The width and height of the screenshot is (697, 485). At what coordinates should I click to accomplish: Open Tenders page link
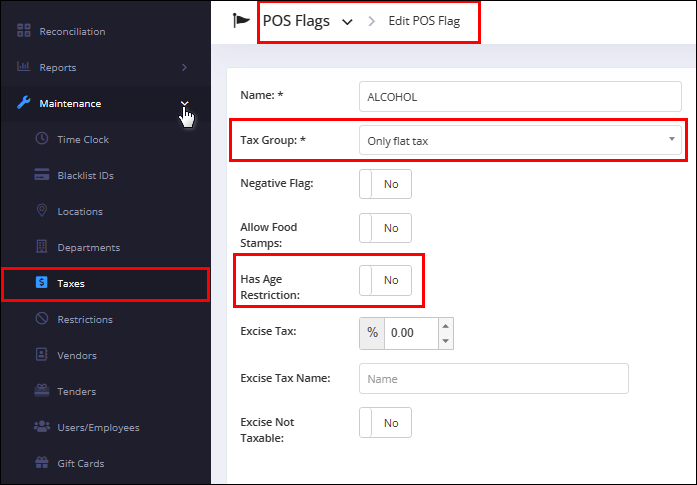[76, 391]
